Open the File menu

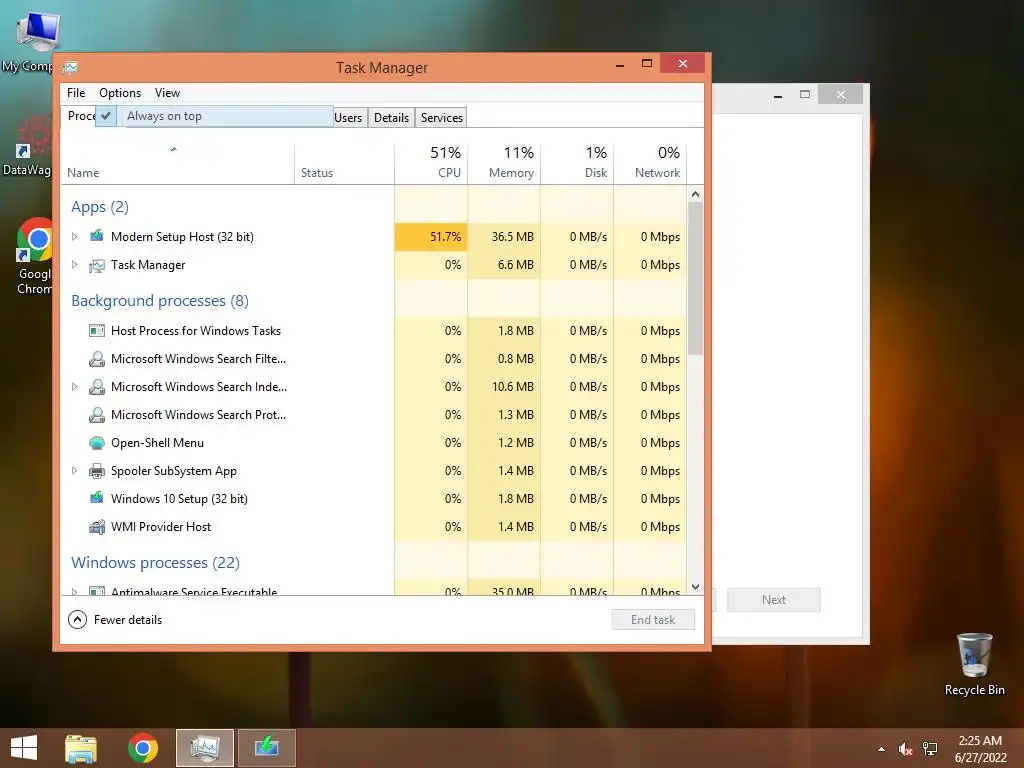tap(76, 93)
